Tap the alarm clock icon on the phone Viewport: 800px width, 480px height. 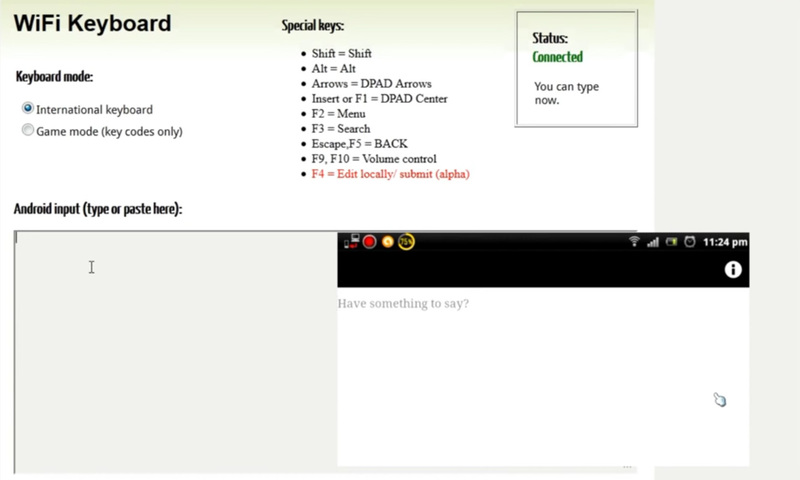(x=690, y=242)
